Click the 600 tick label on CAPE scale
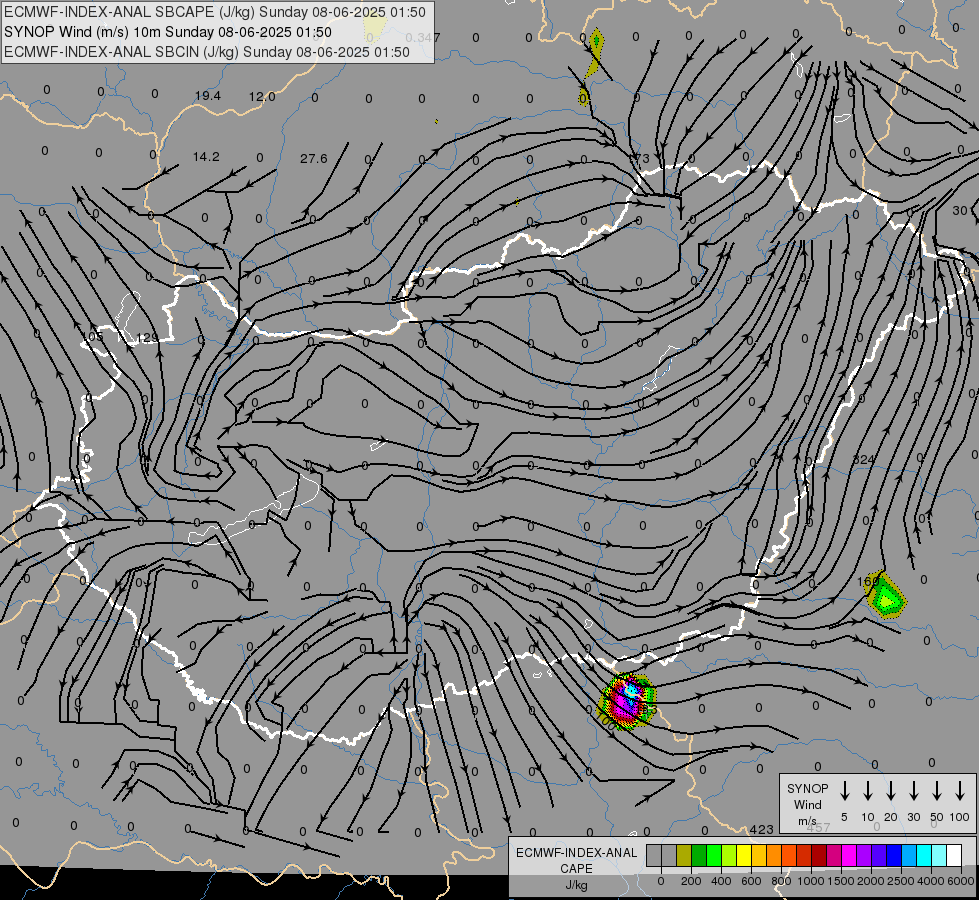 pyautogui.click(x=751, y=881)
